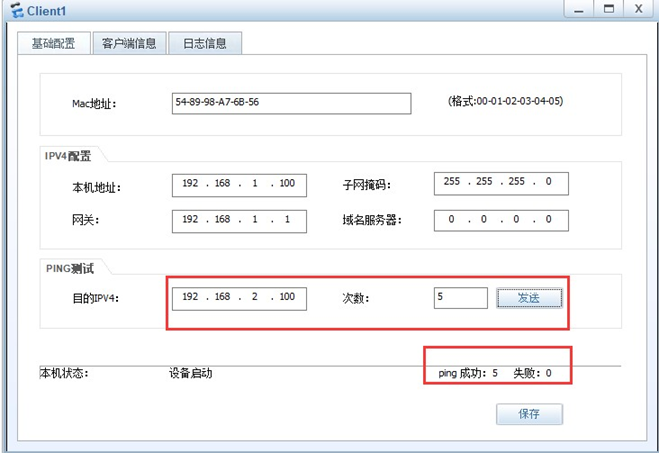Click the 网关 label
The height and width of the screenshot is (453, 659).
pos(85,219)
